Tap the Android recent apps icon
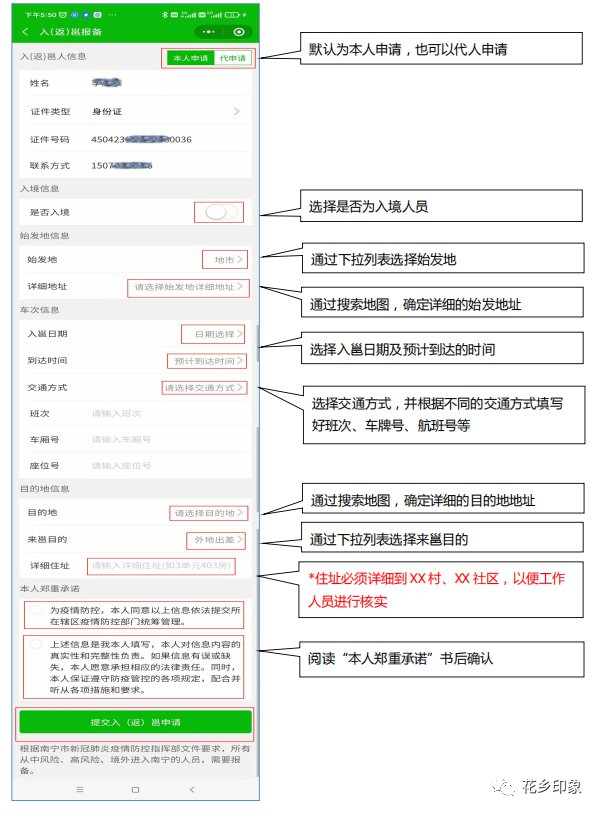The width and height of the screenshot is (601, 813). pyautogui.click(x=80, y=790)
